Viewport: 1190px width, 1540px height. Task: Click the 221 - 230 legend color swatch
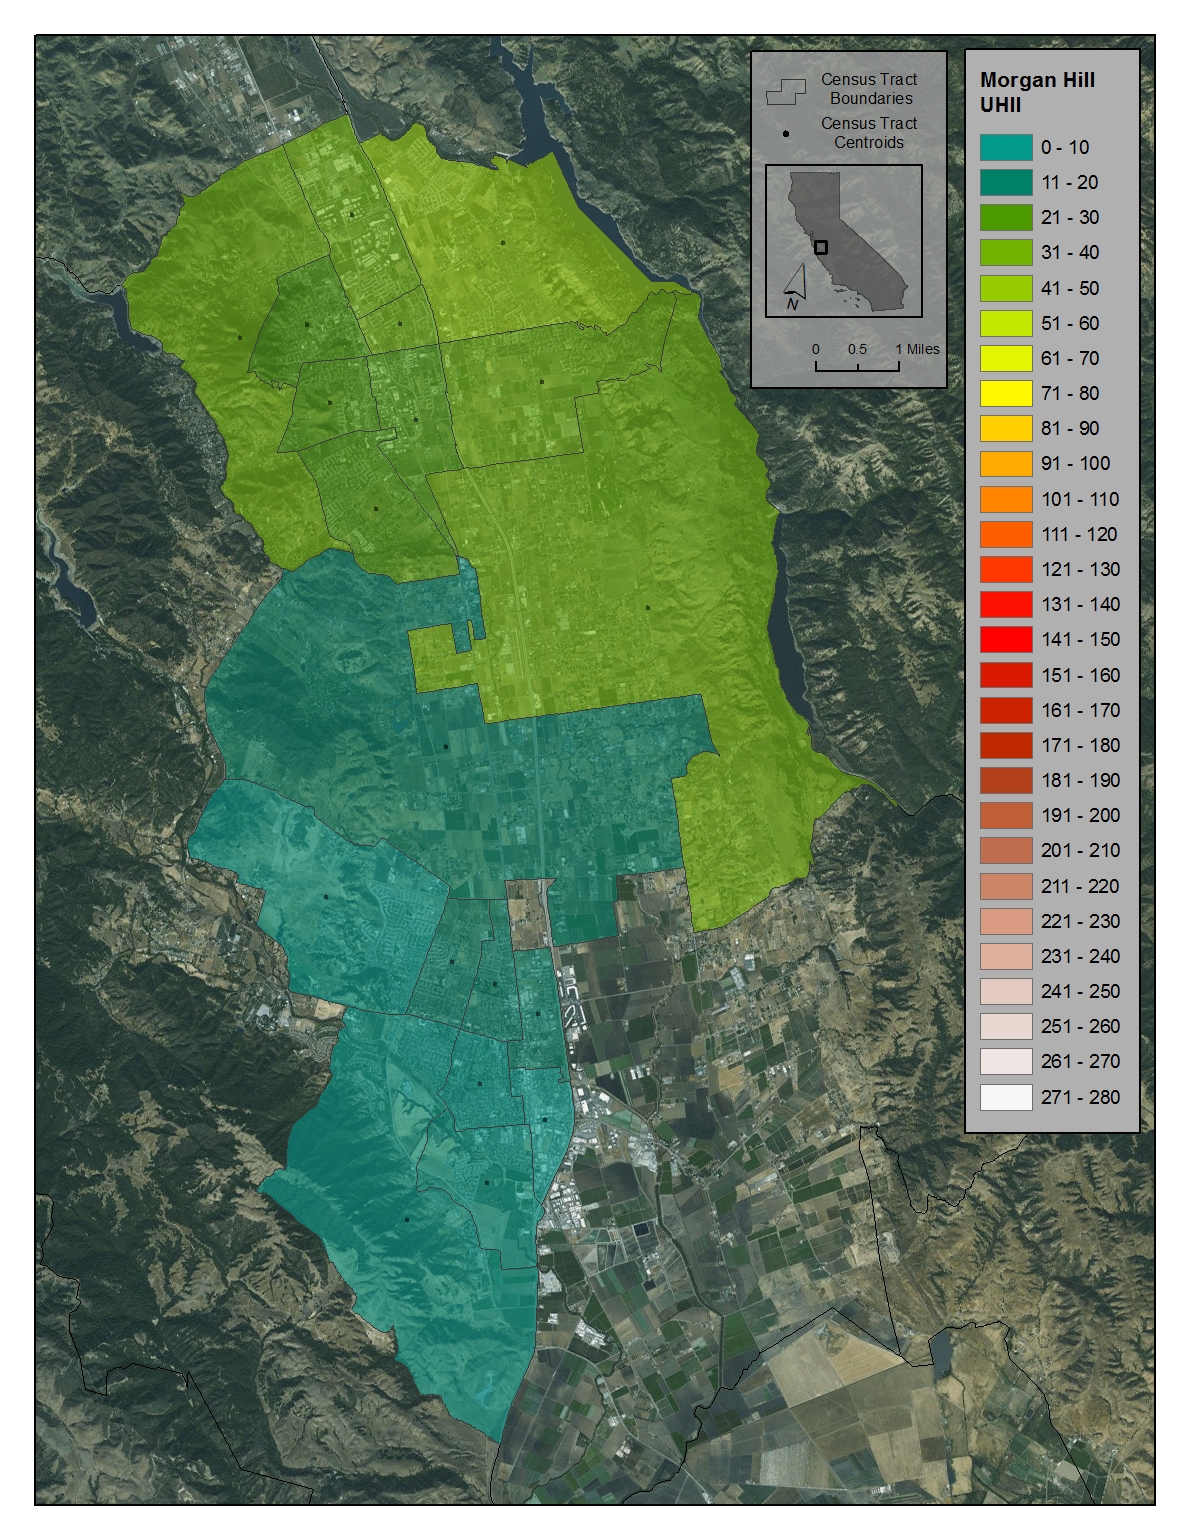click(1005, 921)
